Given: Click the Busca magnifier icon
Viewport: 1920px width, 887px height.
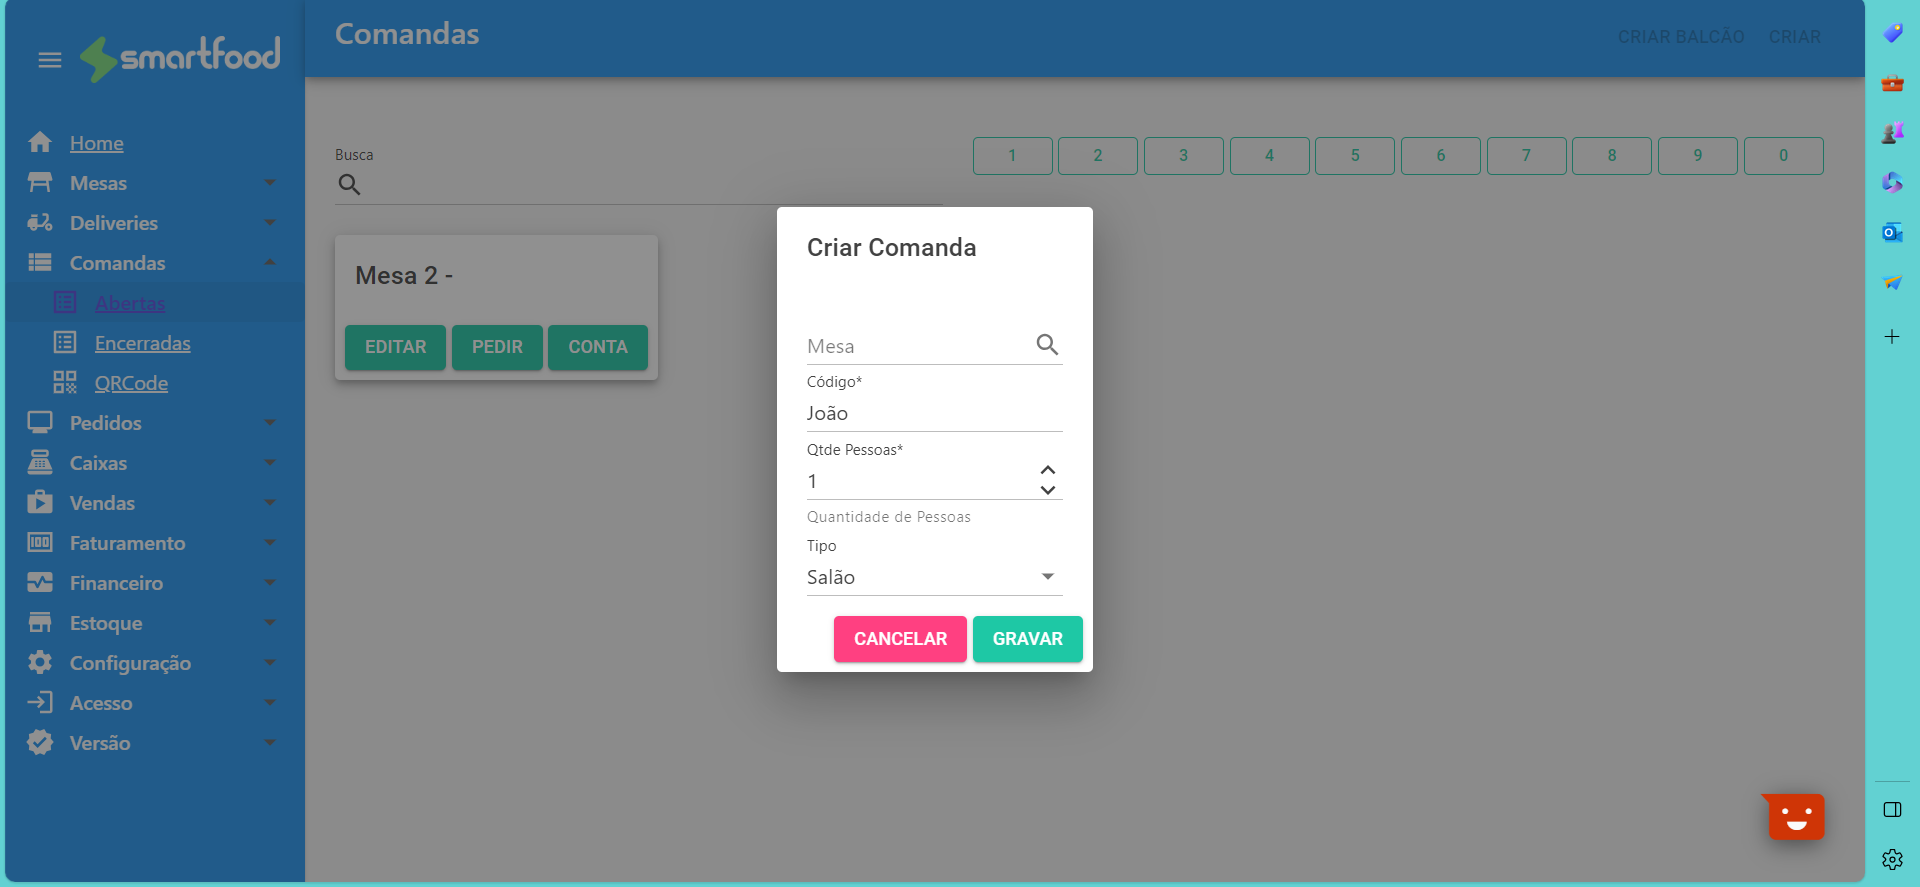Looking at the screenshot, I should (349, 185).
